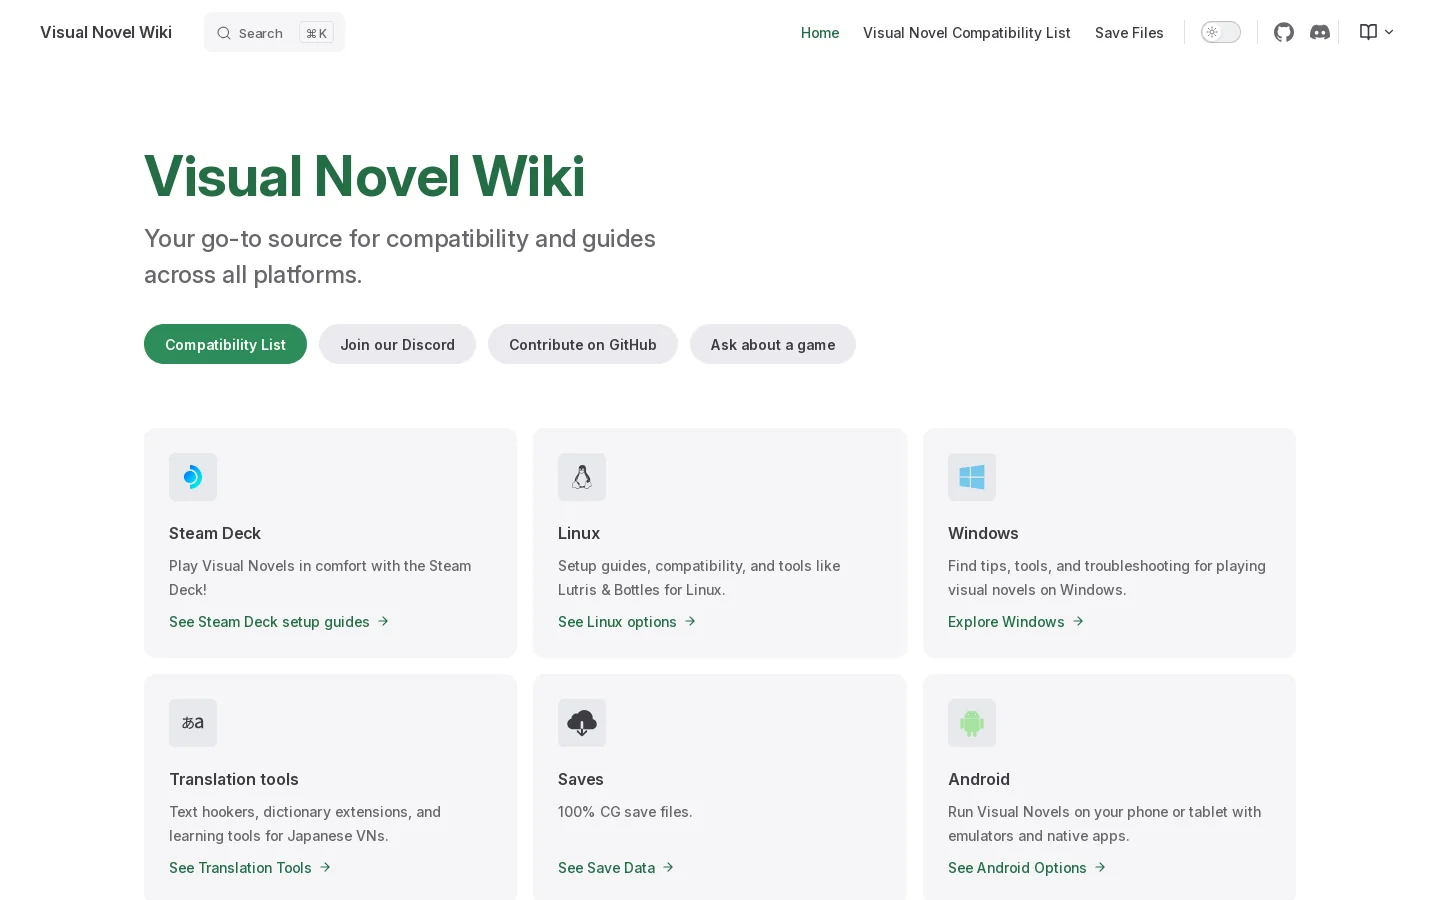The width and height of the screenshot is (1440, 900).
Task: Toggle the light/dark theme switch
Action: 1221,32
